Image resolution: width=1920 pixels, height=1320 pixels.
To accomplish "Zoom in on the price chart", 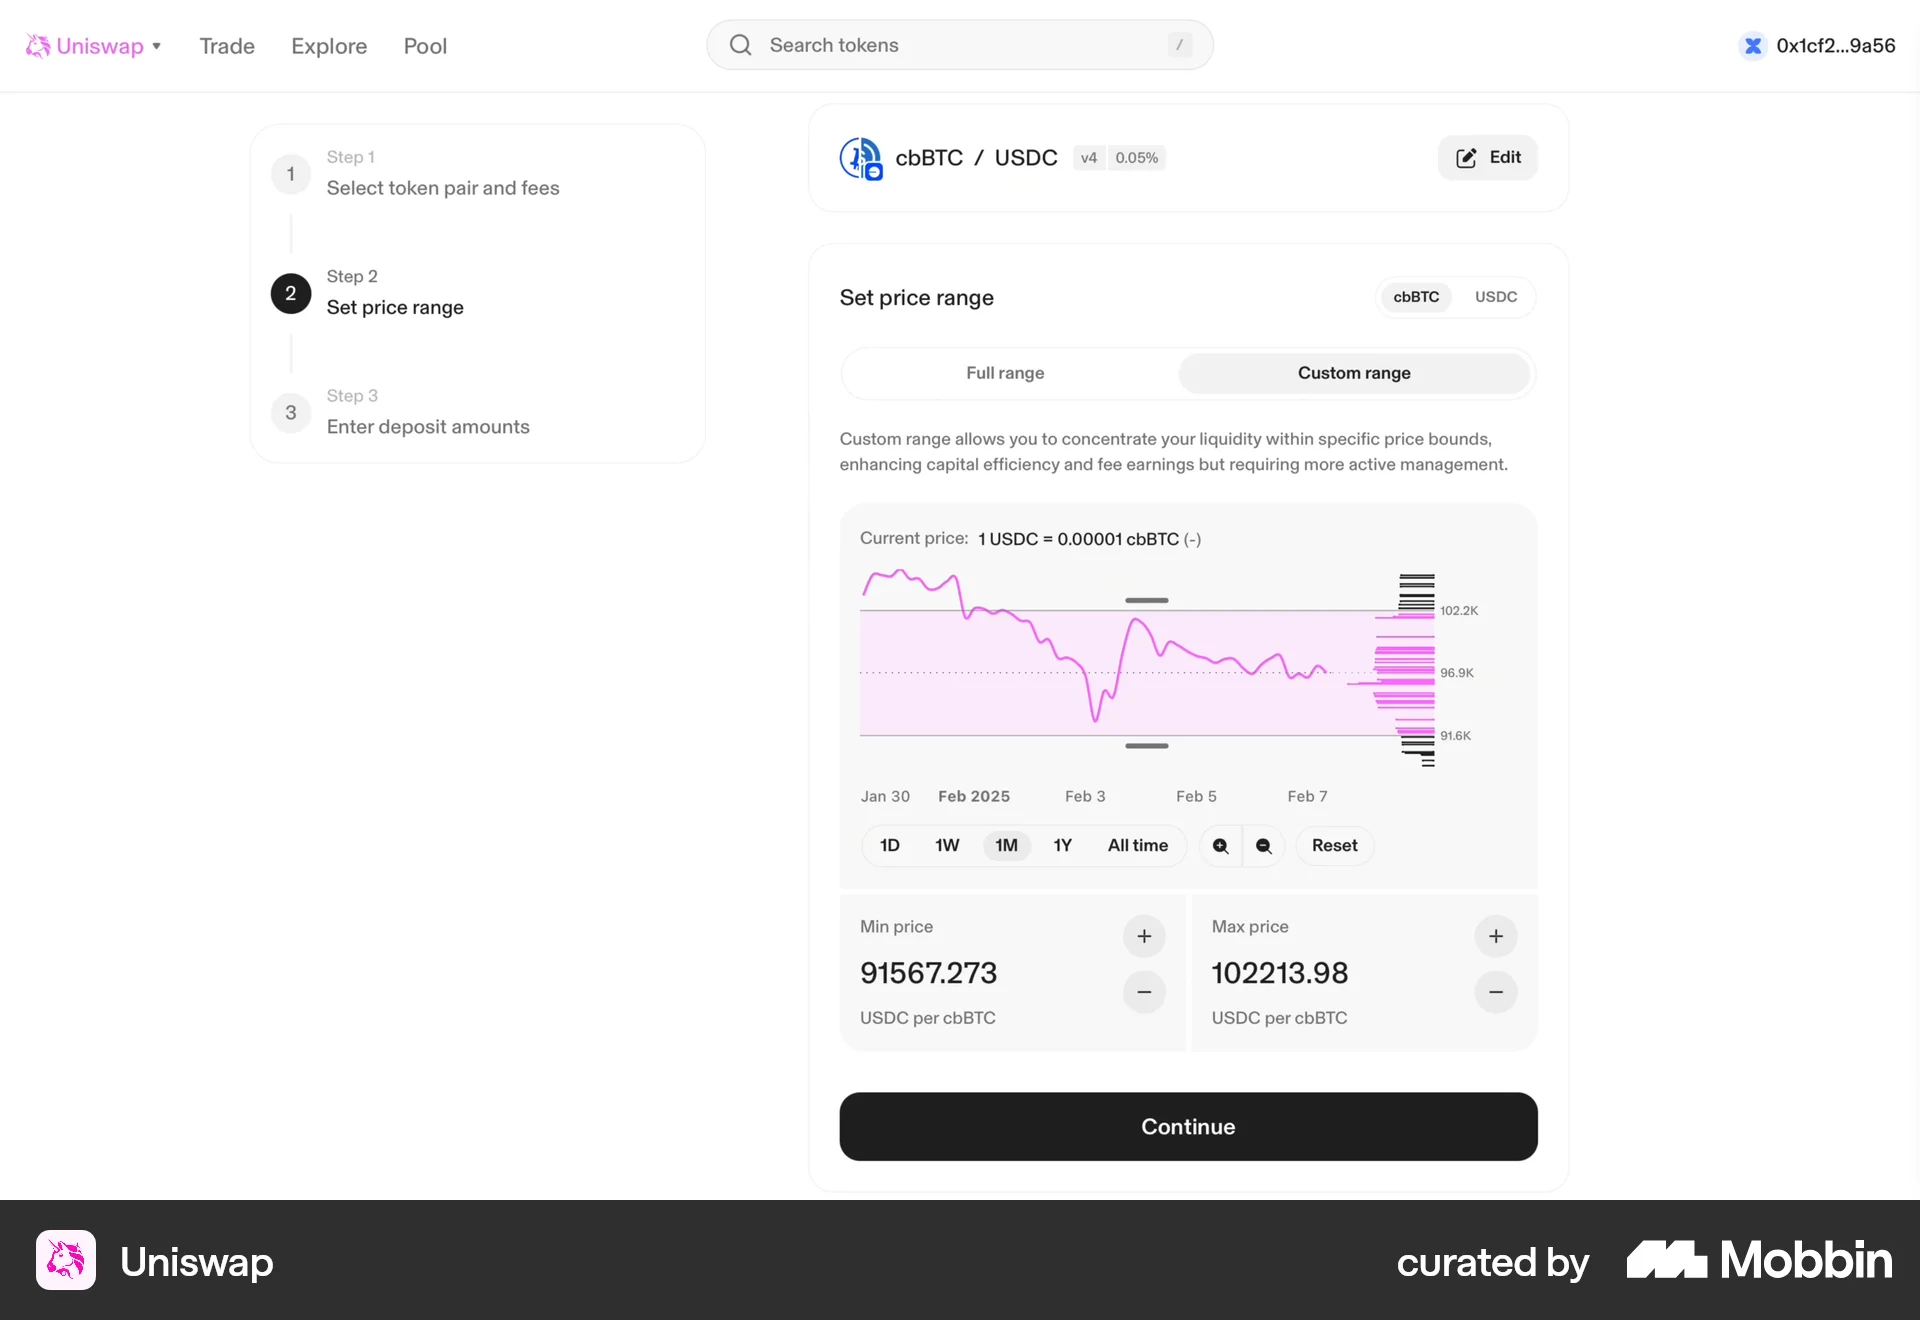I will (x=1220, y=846).
